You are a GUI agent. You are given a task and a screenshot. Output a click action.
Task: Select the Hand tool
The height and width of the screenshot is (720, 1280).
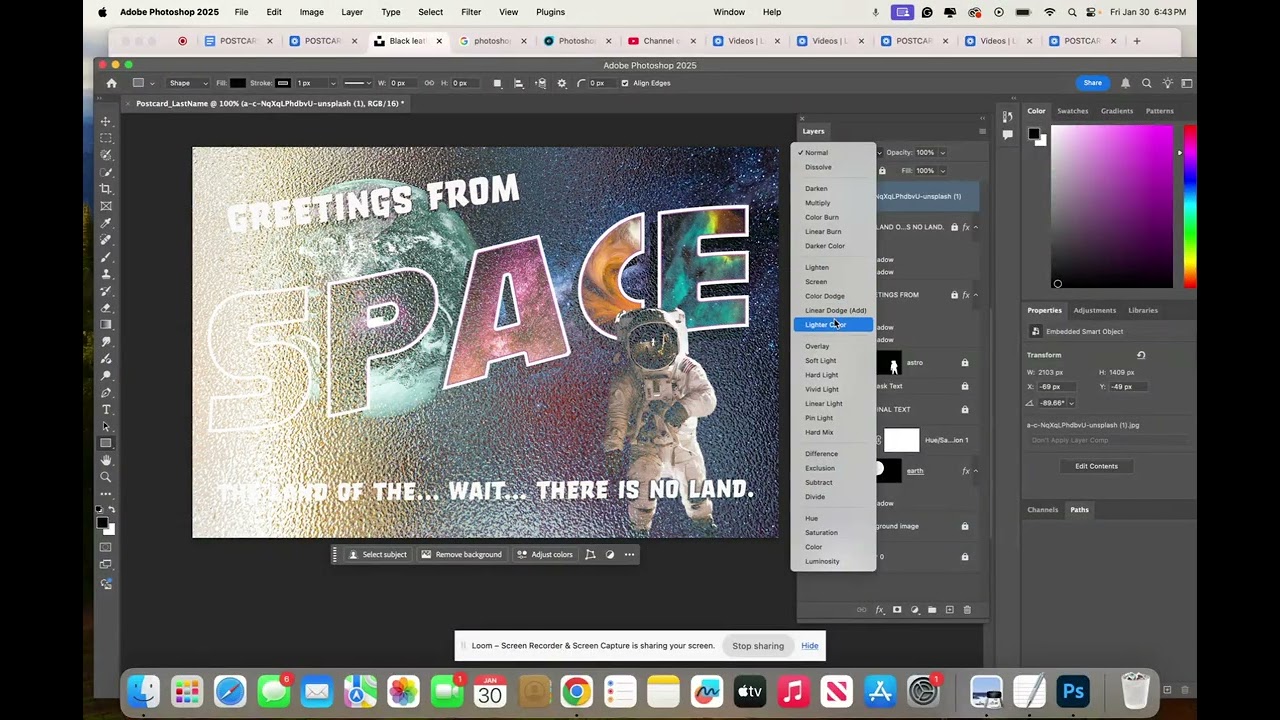[x=106, y=461]
